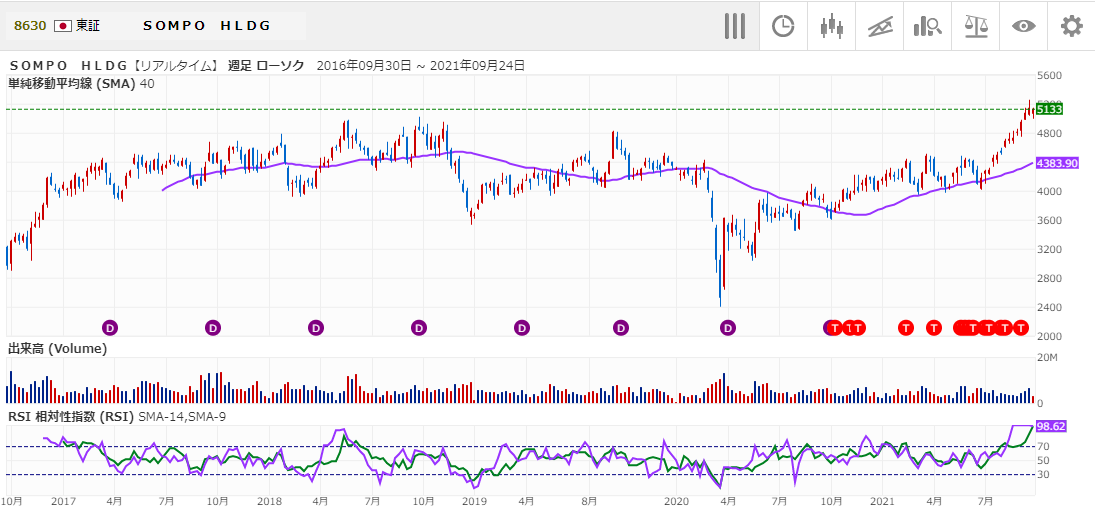1095x523 pixels.
Task: Open the candlestick chart type icon
Action: pos(831,26)
